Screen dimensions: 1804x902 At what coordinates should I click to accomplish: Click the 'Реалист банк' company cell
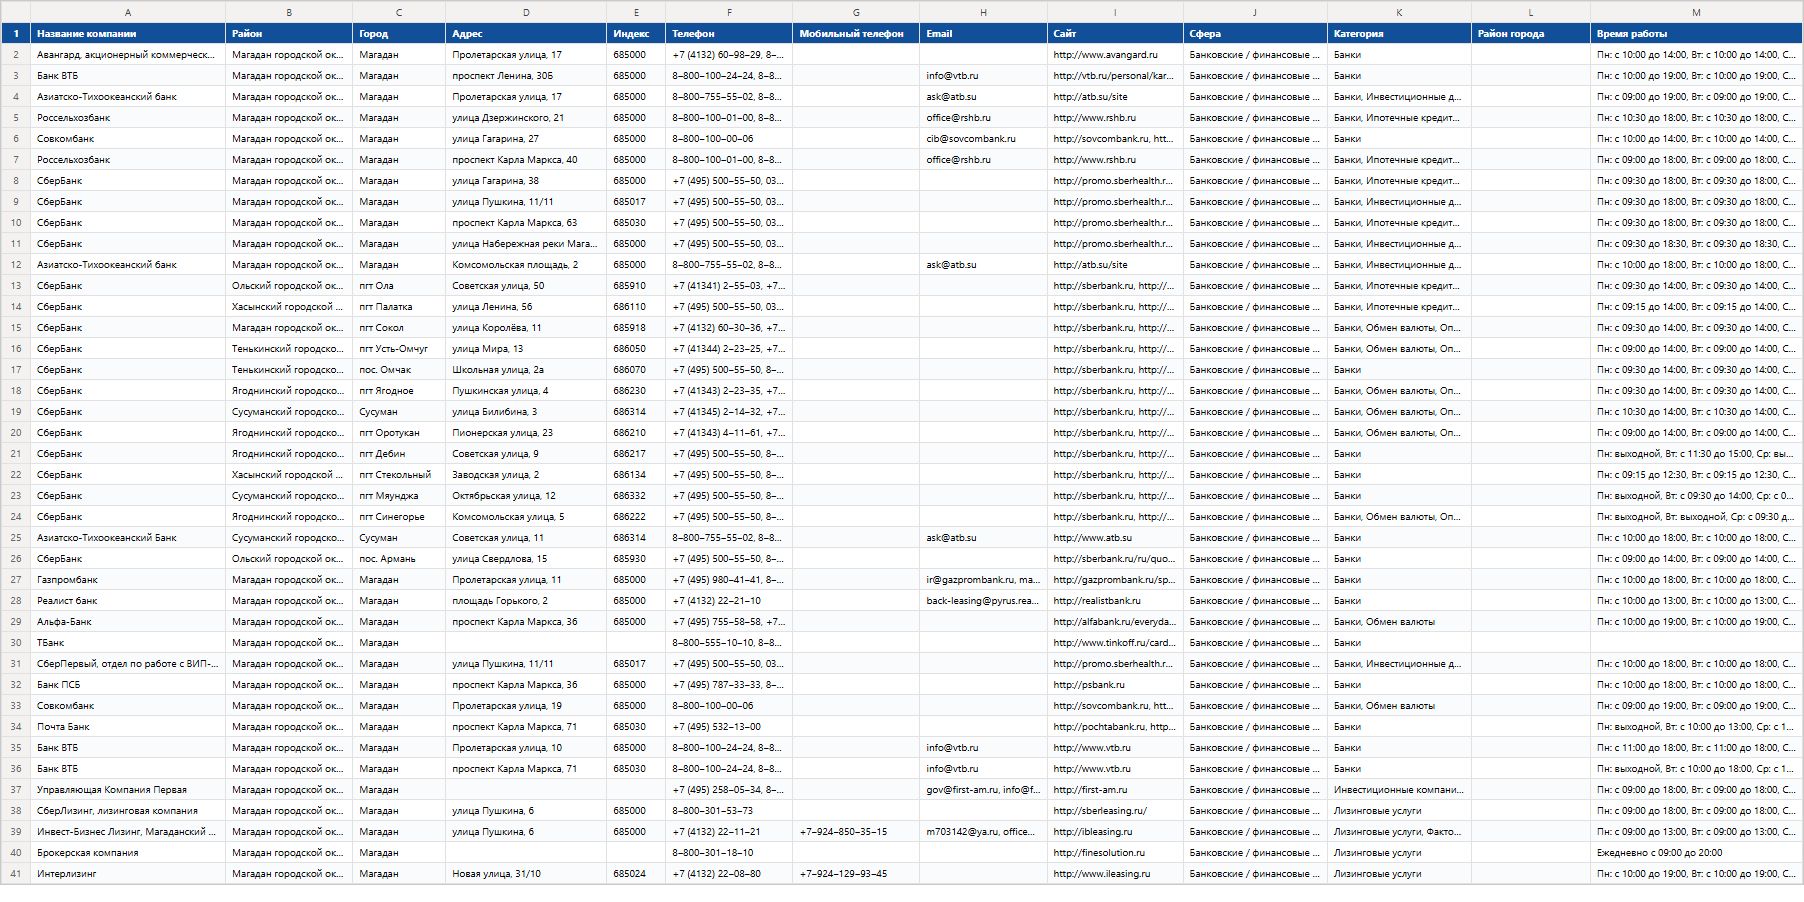tap(128, 600)
